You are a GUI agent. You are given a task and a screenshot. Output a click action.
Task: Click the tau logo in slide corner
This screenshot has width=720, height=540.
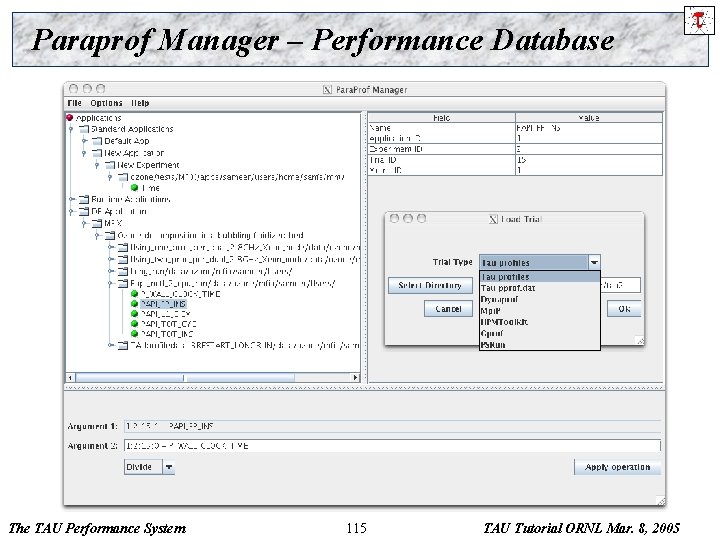(x=699, y=20)
